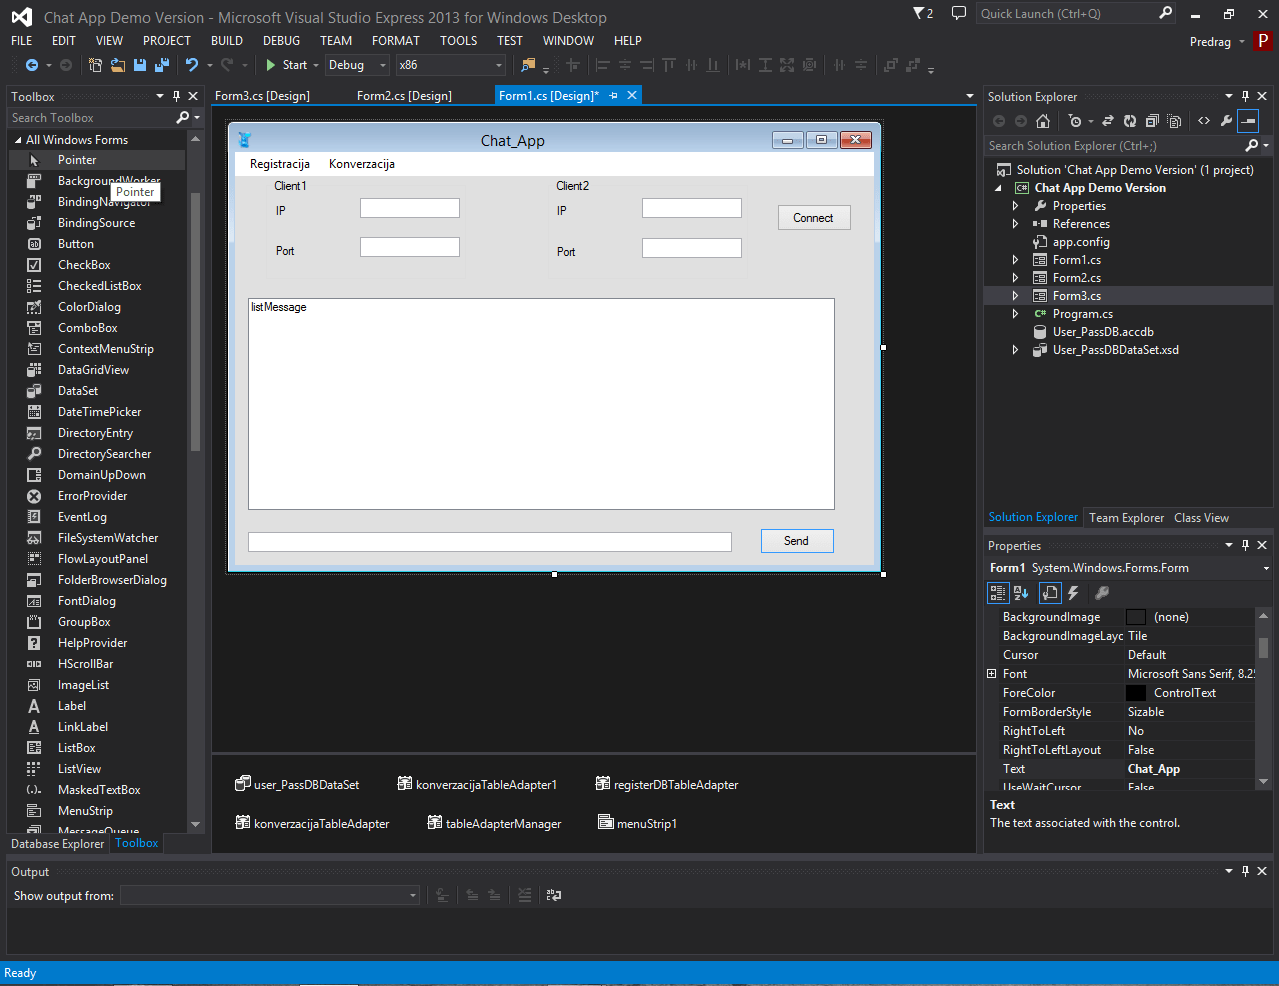Click the Properties grid vertical scrollbar thumb

pyautogui.click(x=1263, y=648)
